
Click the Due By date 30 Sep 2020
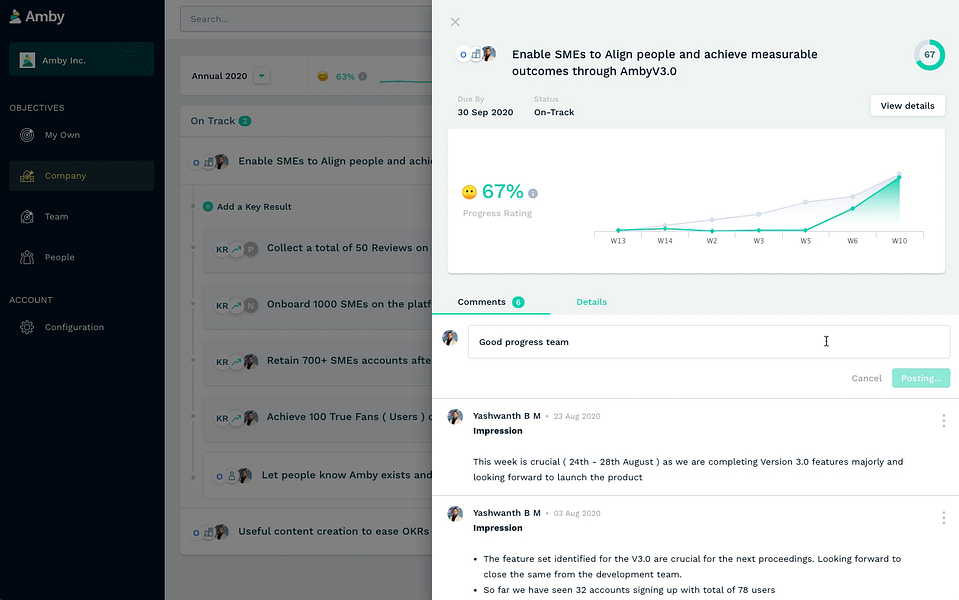[x=485, y=113]
